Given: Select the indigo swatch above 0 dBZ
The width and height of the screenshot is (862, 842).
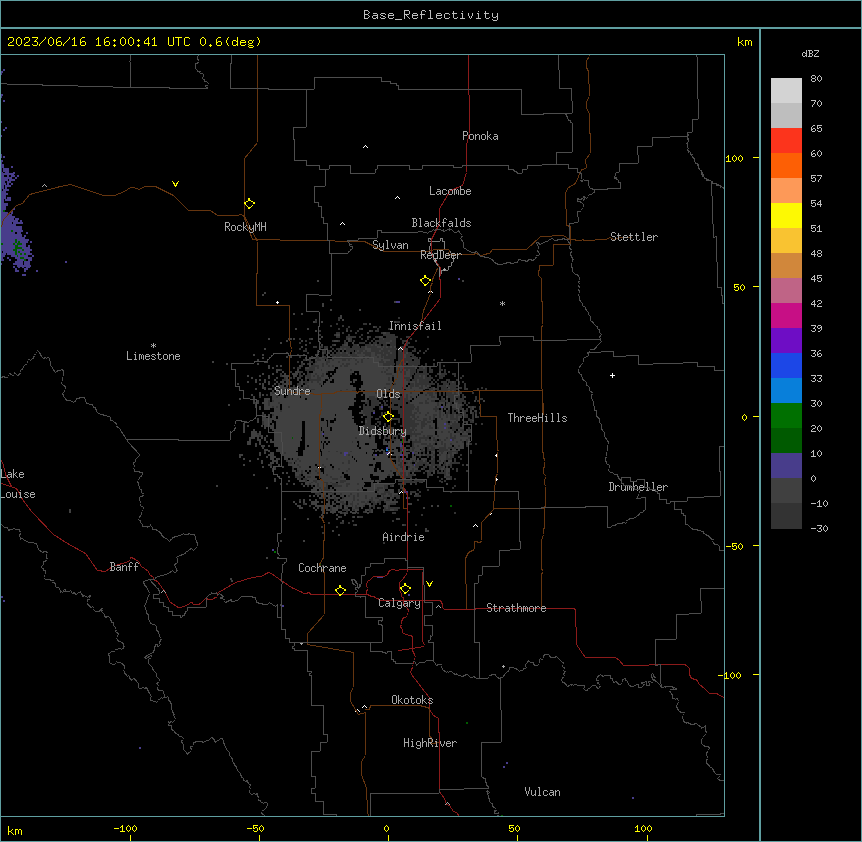Looking at the screenshot, I should click(786, 466).
